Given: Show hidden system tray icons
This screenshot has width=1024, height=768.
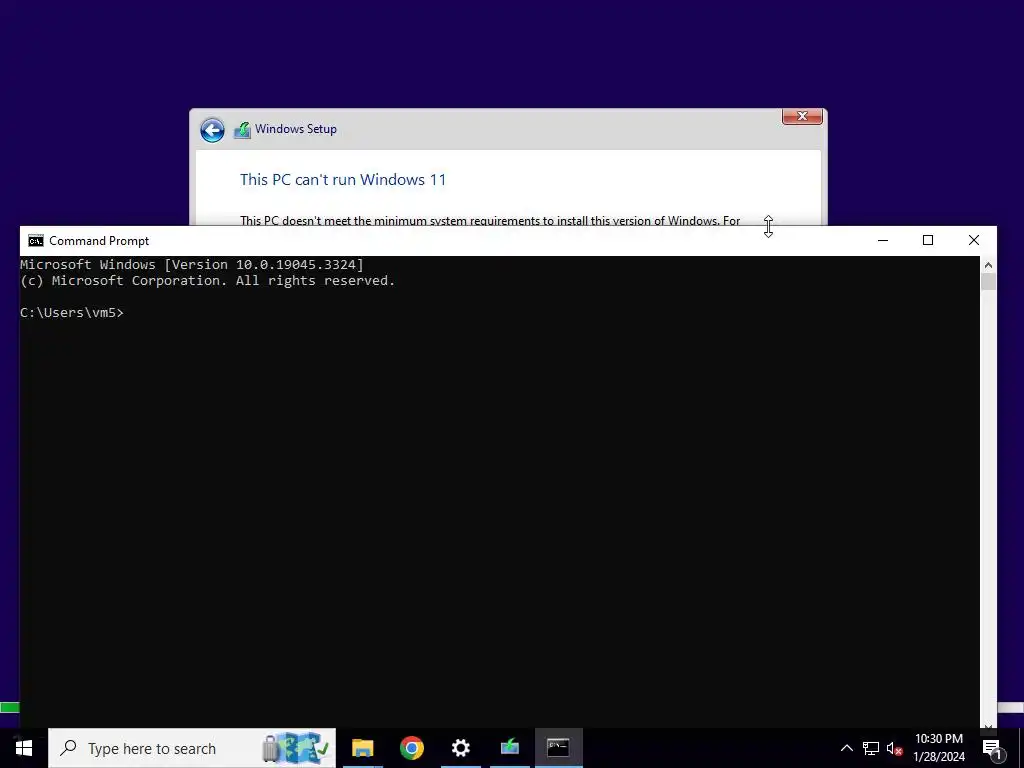Looking at the screenshot, I should tap(846, 748).
